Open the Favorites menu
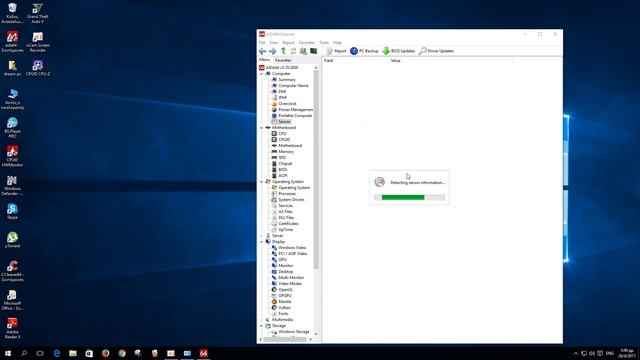This screenshot has width=640, height=360. coord(307,42)
